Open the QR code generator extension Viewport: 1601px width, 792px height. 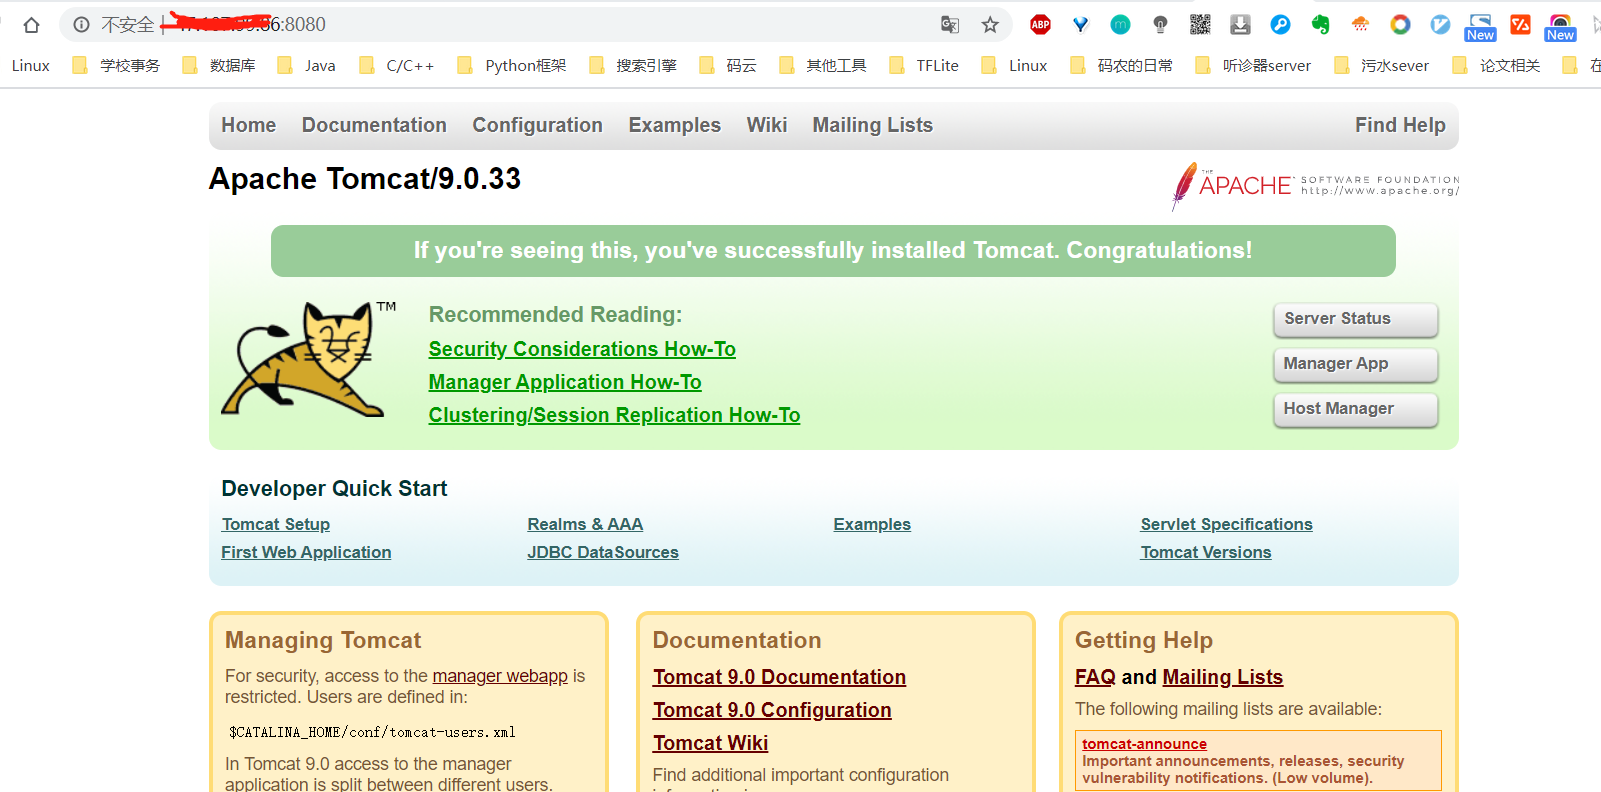tap(1200, 25)
